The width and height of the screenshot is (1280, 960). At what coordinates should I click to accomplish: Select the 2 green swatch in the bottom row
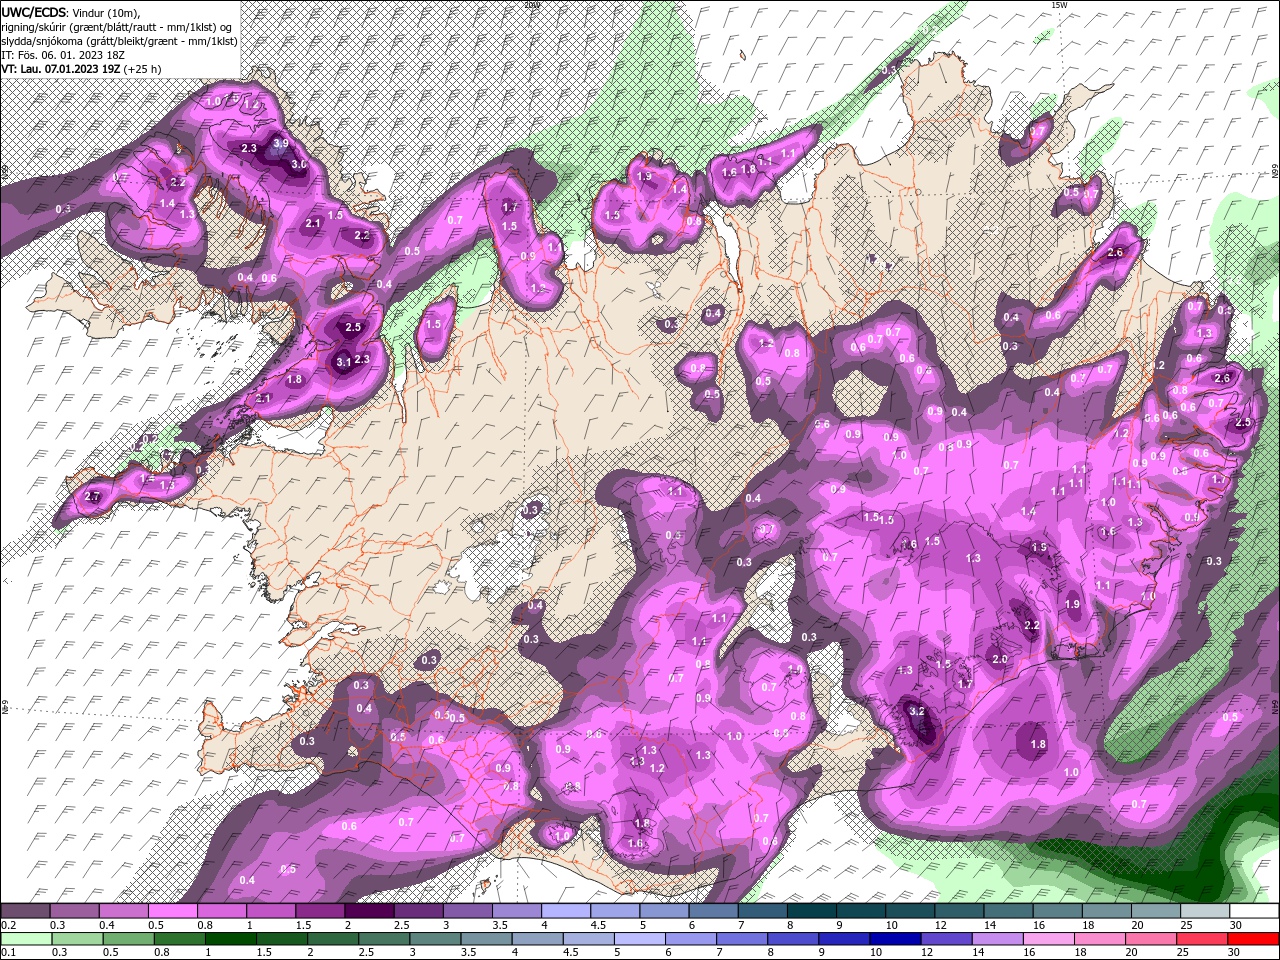click(332, 938)
